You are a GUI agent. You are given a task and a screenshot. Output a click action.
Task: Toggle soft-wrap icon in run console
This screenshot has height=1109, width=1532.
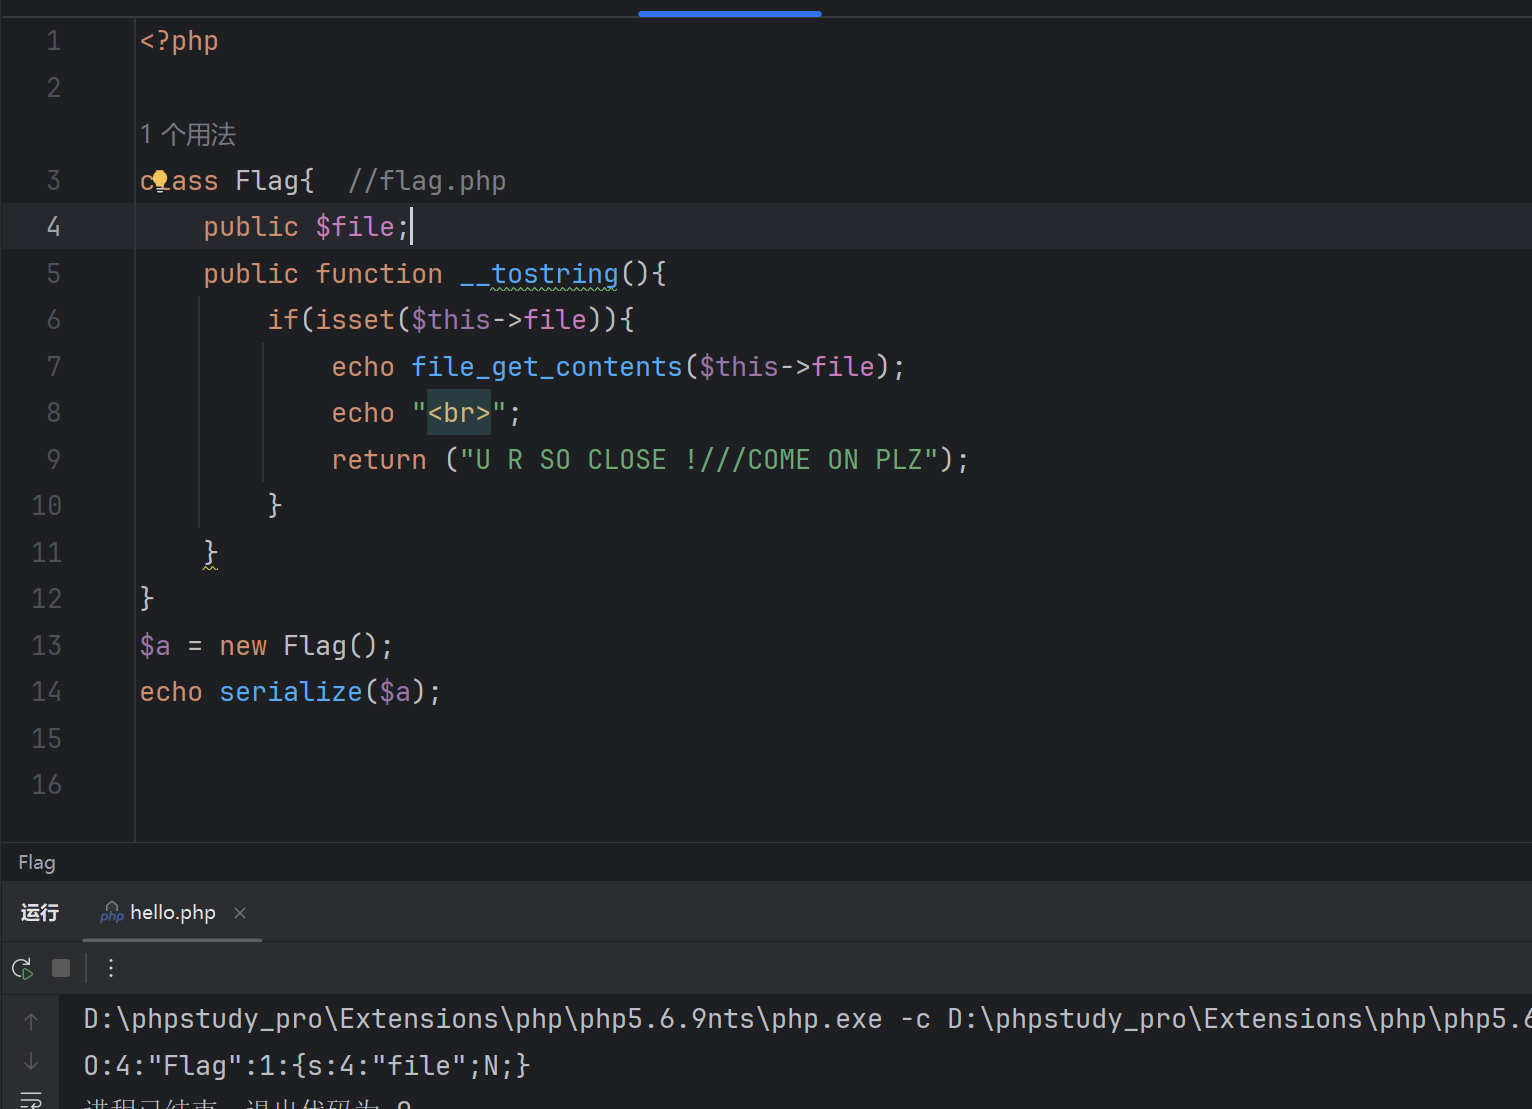(31, 1099)
